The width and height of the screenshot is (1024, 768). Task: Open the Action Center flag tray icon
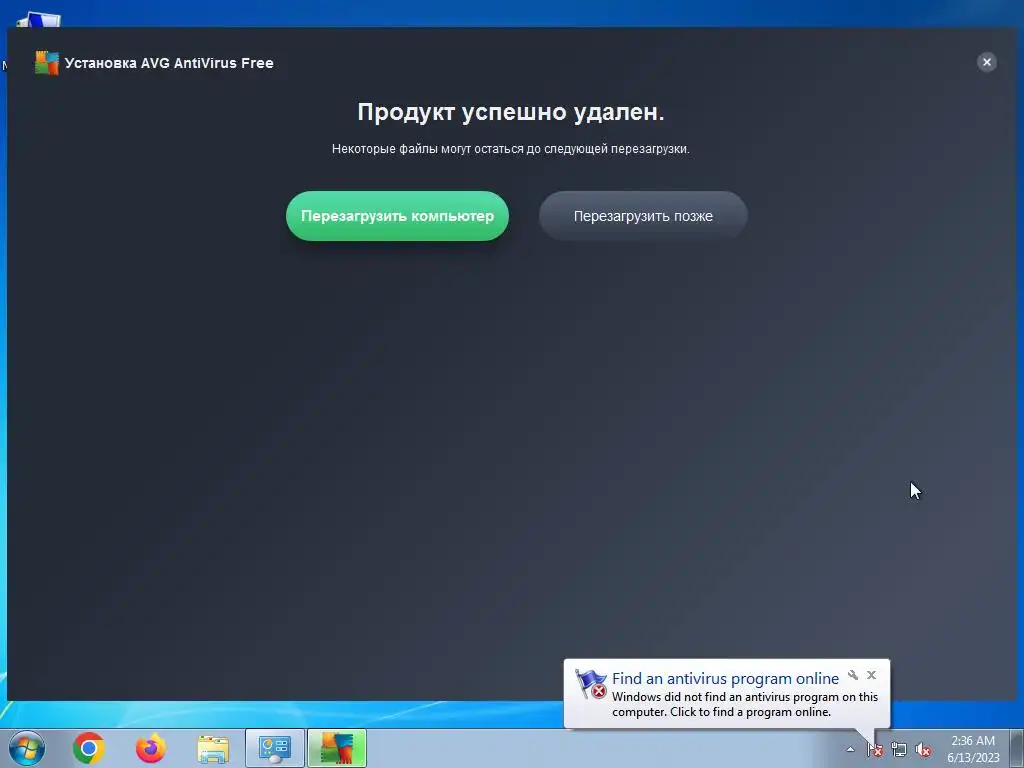[x=875, y=749]
